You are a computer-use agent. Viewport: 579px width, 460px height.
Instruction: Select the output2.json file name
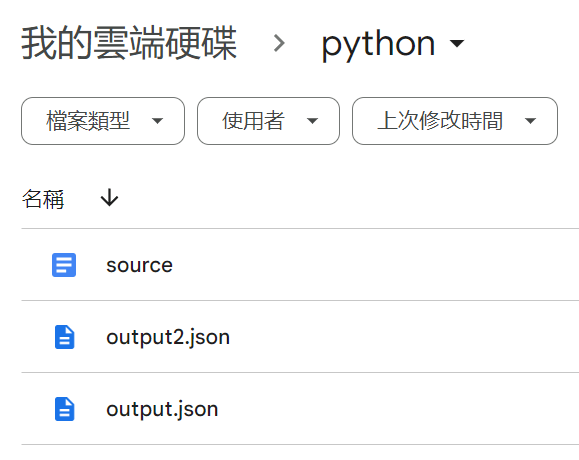pyautogui.click(x=168, y=337)
